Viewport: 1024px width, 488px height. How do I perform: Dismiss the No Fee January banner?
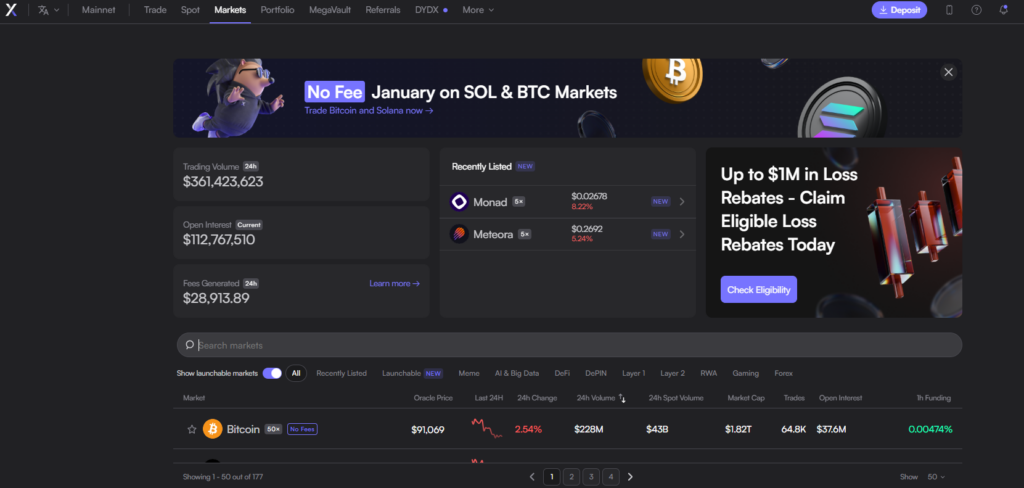(948, 72)
